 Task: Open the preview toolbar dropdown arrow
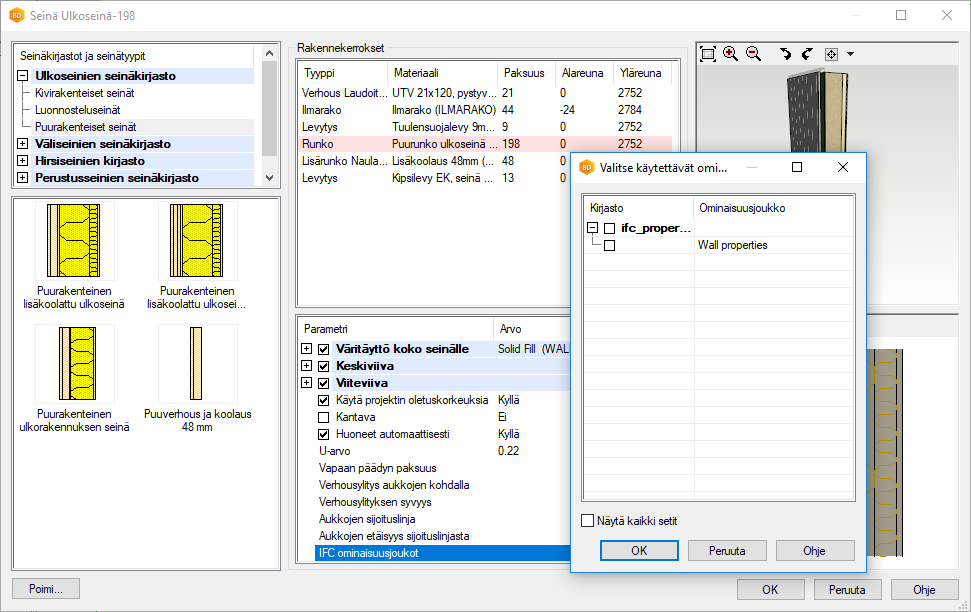point(850,54)
